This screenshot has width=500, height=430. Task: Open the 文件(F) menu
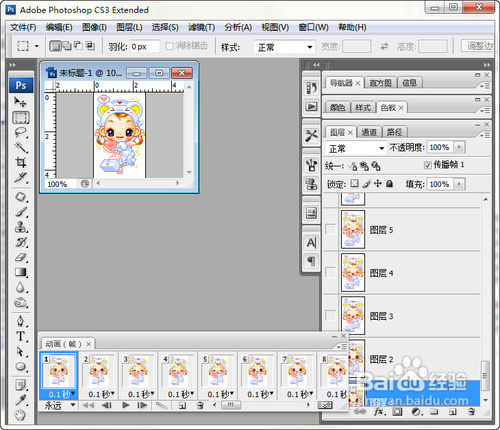click(x=23, y=27)
